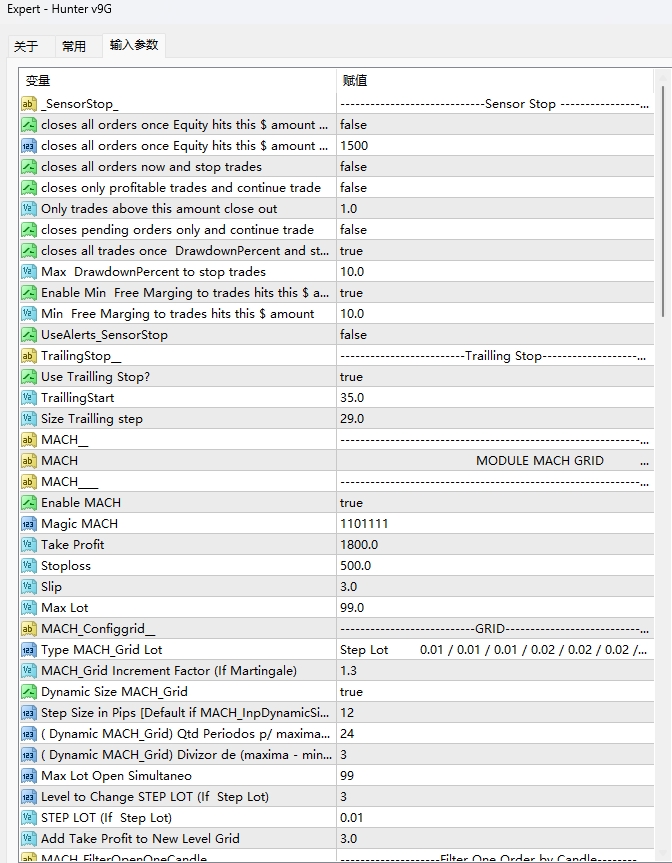The image size is (672, 863).
Task: Click the icon beside 'STEP LOT (If Step Lot)'
Action: (29, 818)
